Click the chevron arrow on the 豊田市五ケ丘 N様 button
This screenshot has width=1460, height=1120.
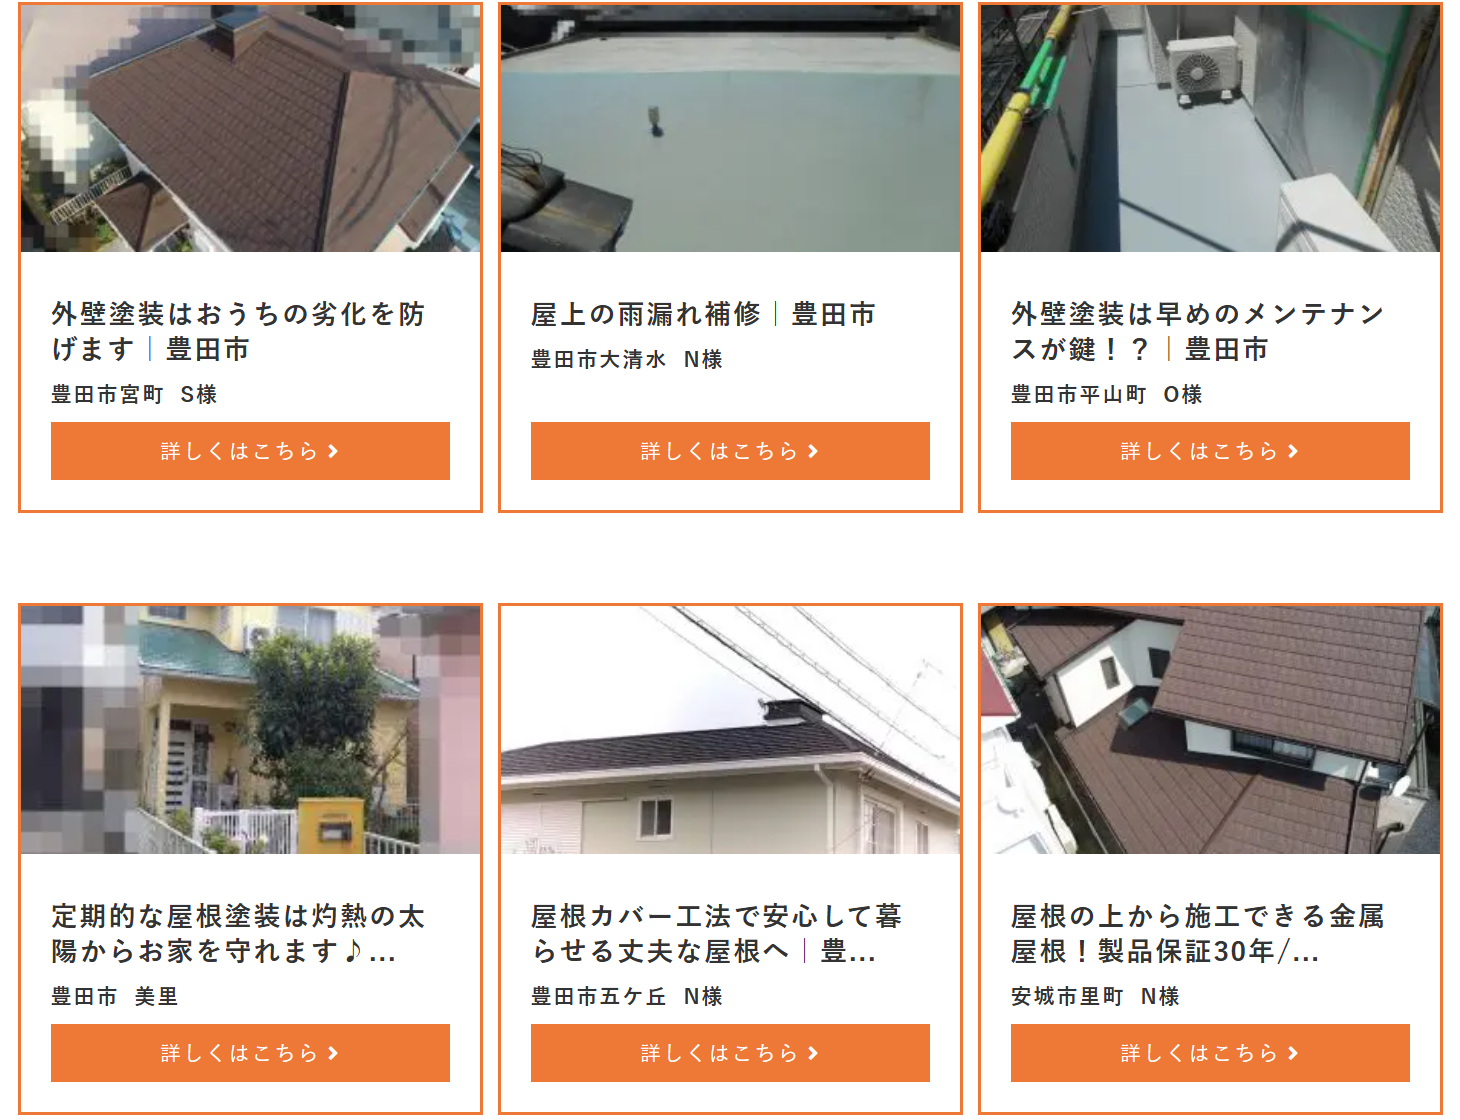813,1053
